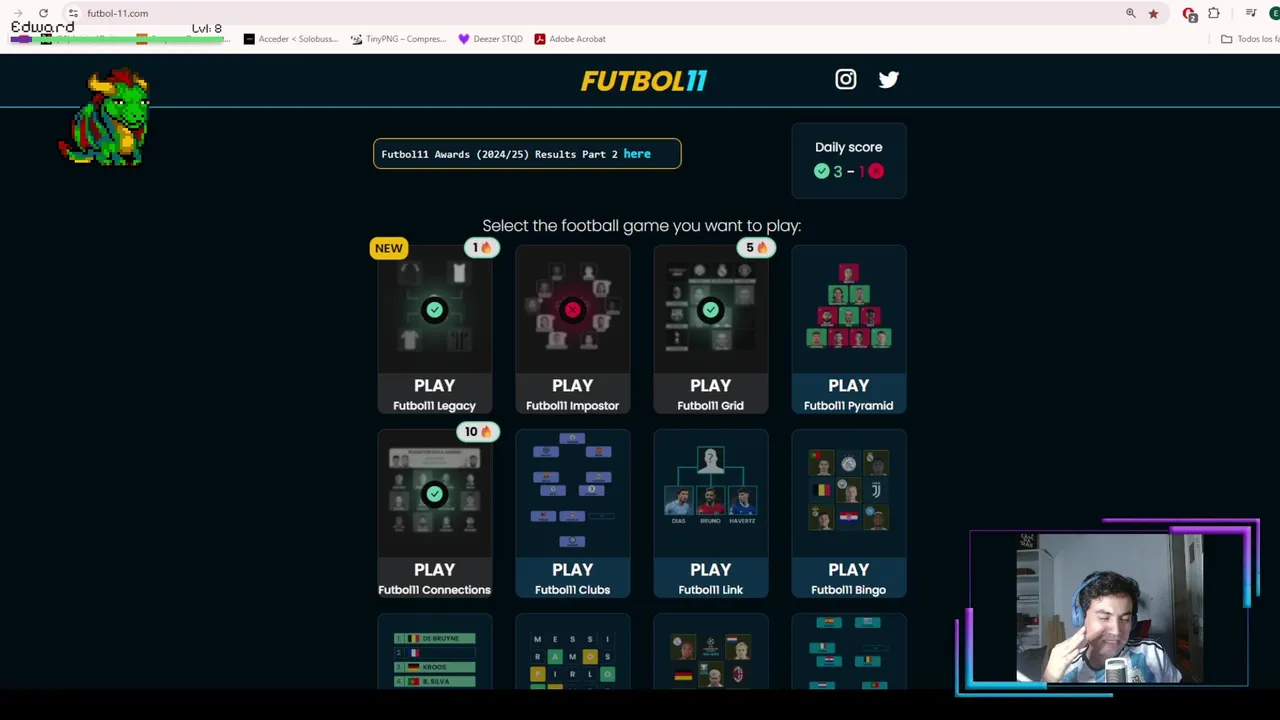Click 'here' link for Awards results
This screenshot has height=720, width=1280.
[x=637, y=154]
